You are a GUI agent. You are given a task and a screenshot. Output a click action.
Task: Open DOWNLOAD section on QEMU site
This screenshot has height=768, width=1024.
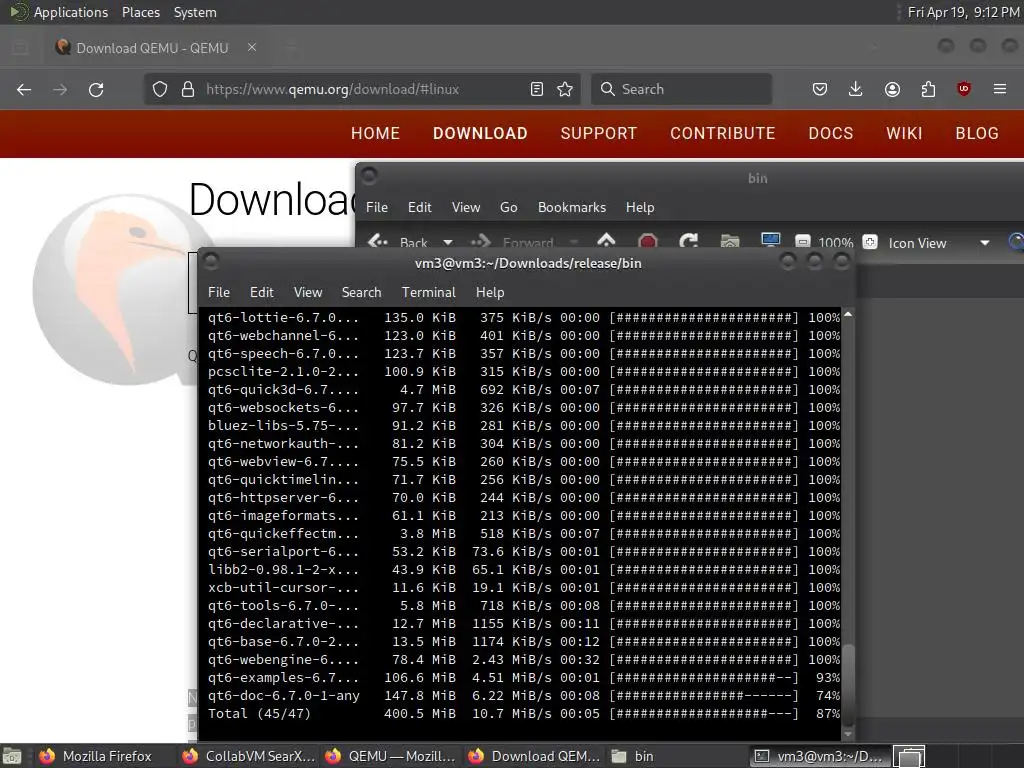point(480,133)
